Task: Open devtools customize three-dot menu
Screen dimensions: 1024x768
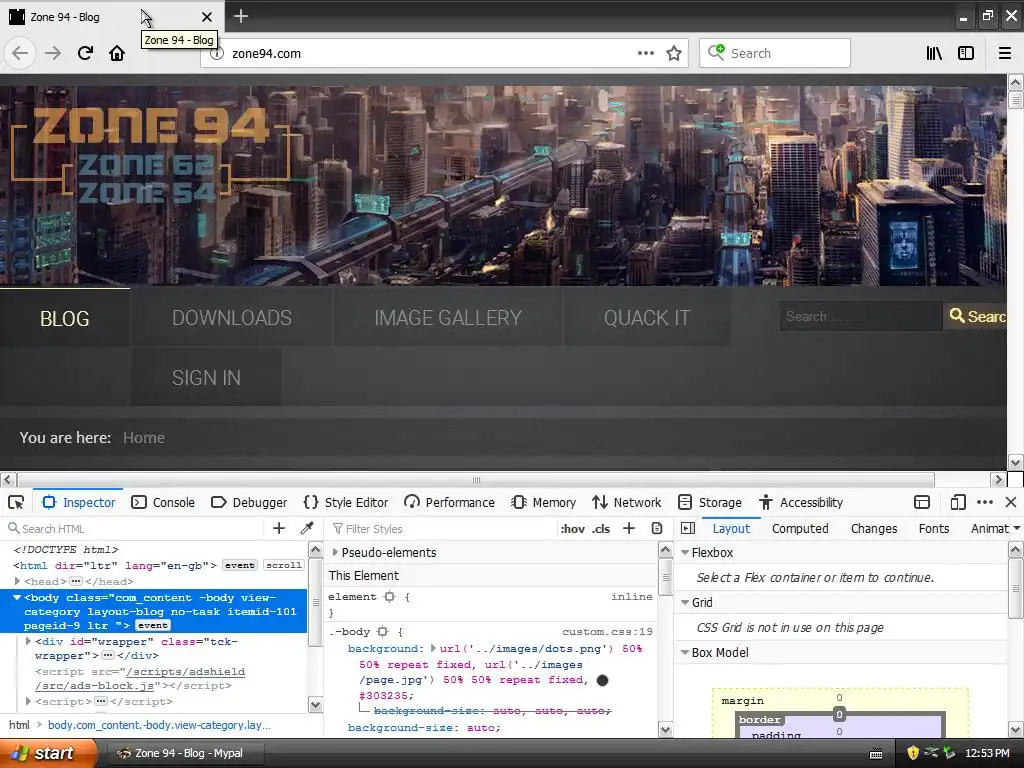Action: (985, 502)
